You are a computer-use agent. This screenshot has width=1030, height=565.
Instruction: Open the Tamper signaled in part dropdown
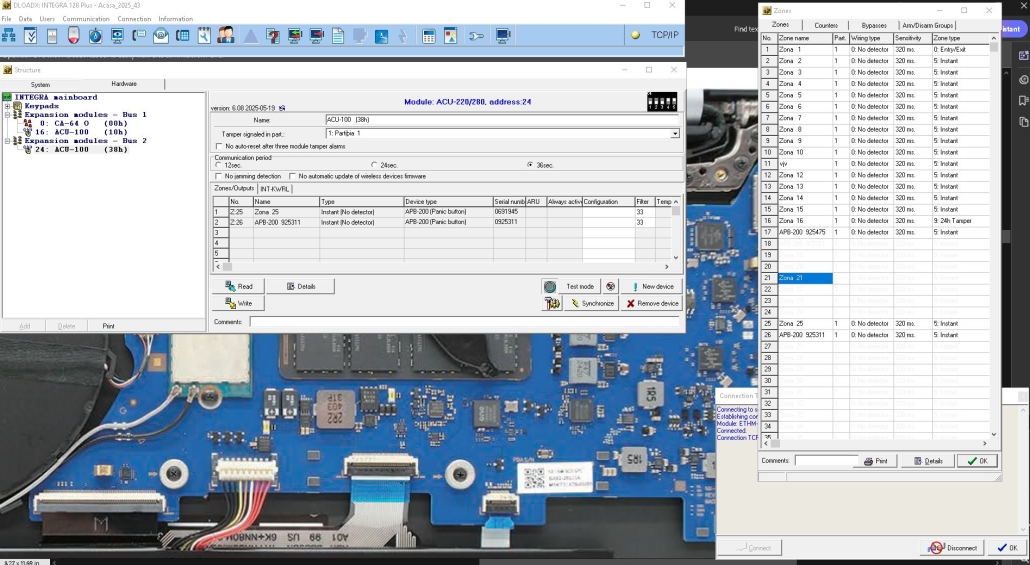pos(675,133)
